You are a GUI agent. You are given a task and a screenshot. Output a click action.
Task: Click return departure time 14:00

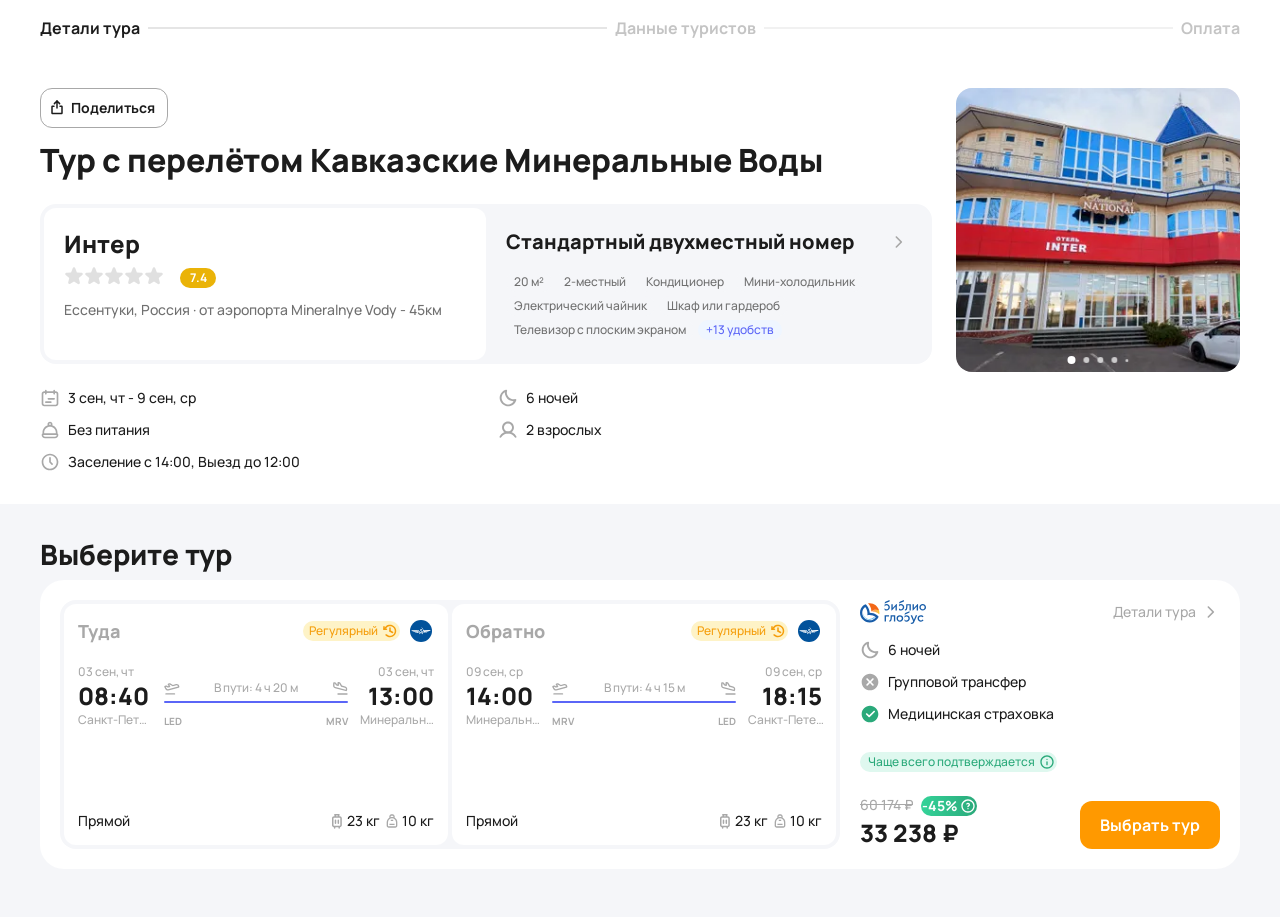click(x=499, y=697)
